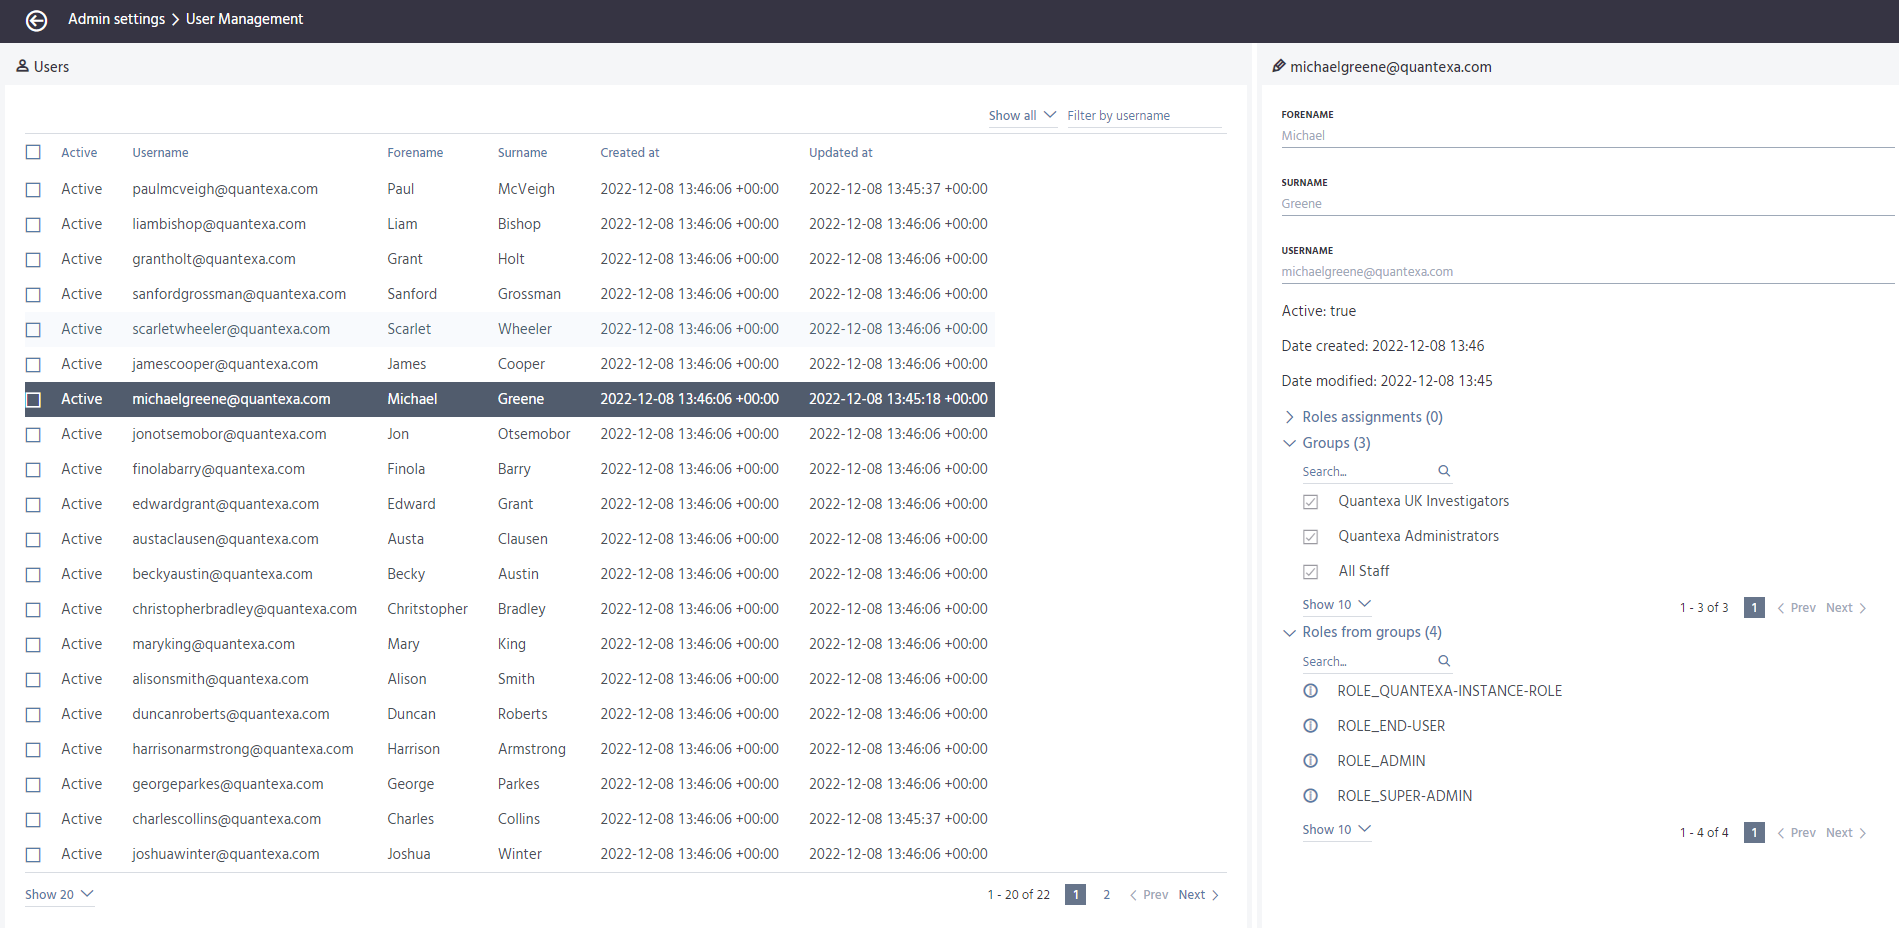Go to page 2 of the users list
This screenshot has height=928, width=1899.
[1106, 894]
